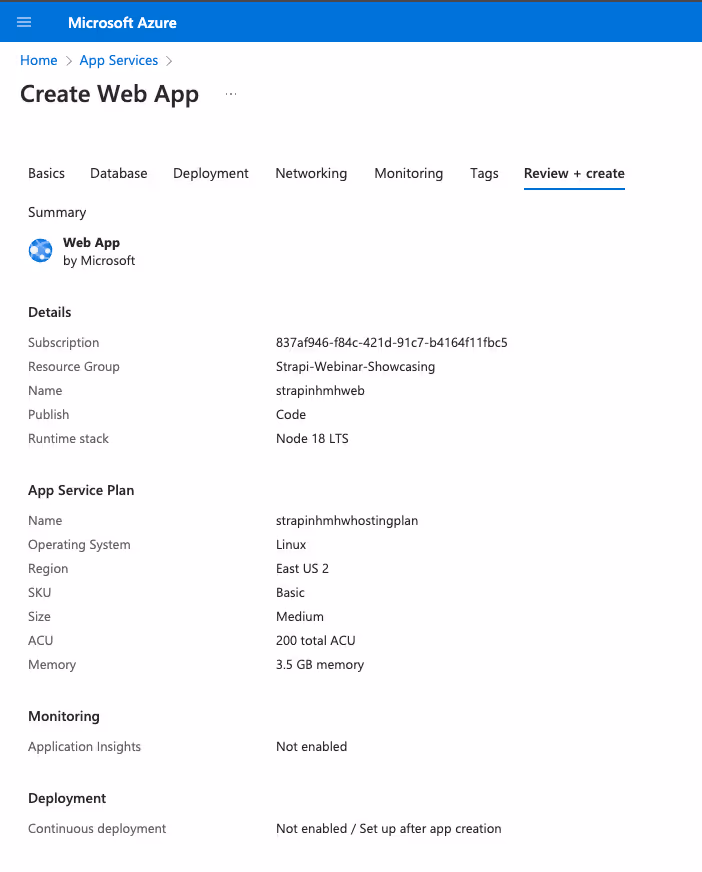Image resolution: width=702 pixels, height=872 pixels.
Task: Open the Networking tab
Action: (x=311, y=174)
